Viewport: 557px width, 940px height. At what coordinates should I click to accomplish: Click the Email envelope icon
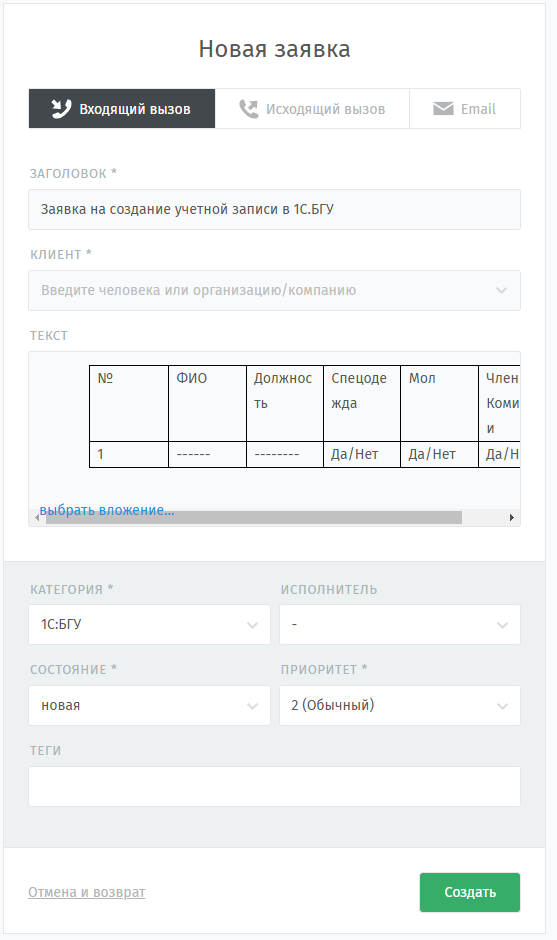[443, 109]
